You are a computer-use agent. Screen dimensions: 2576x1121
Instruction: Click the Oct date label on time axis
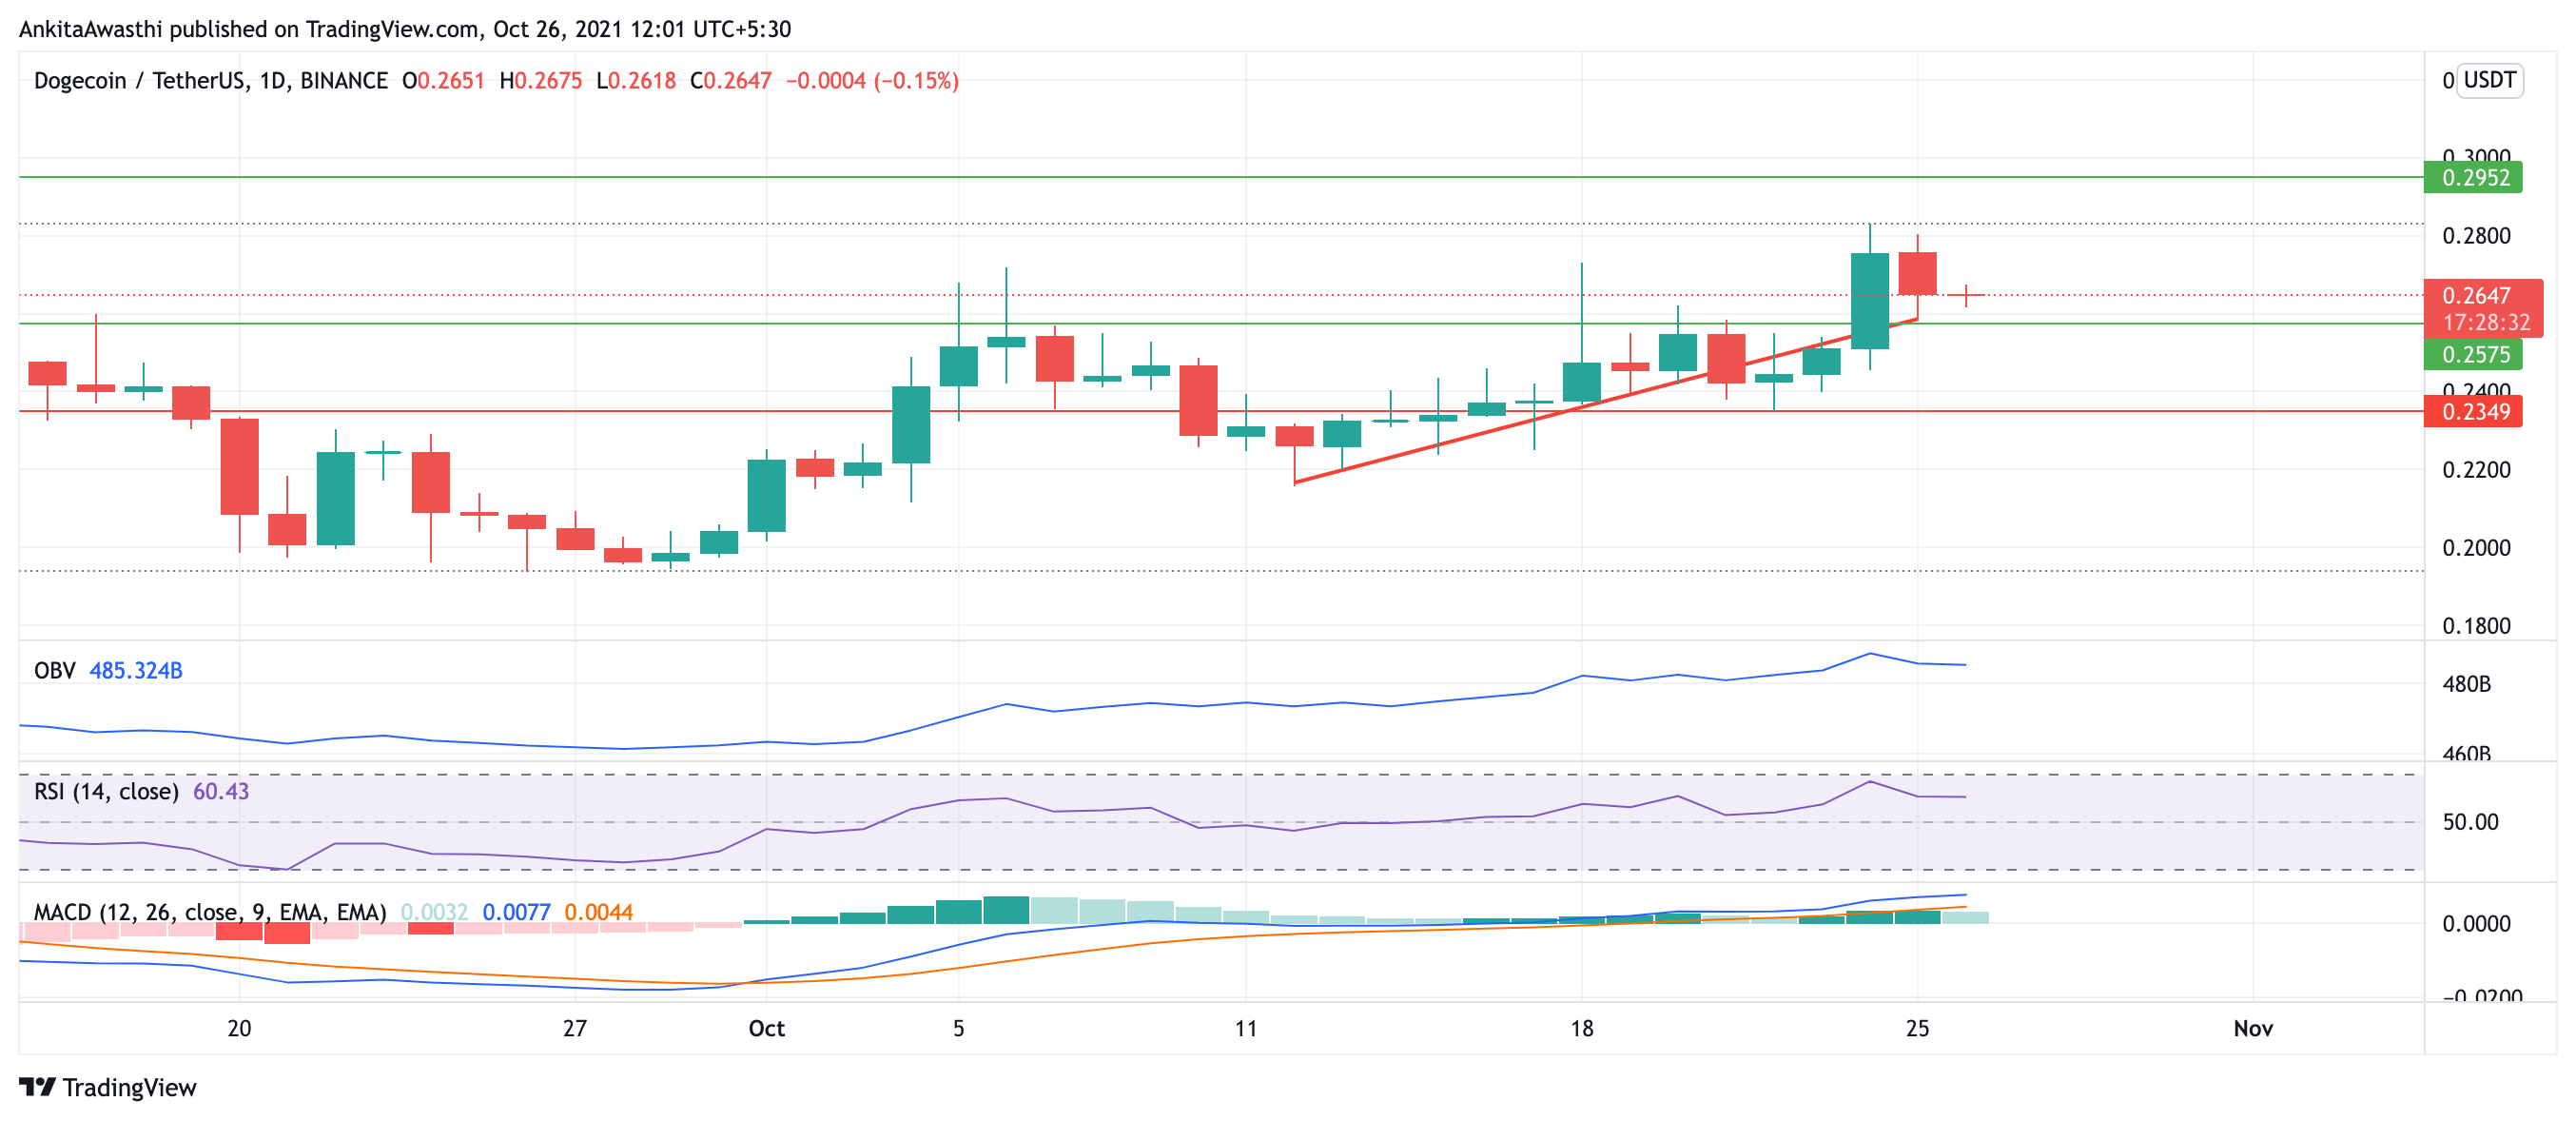tap(766, 1028)
